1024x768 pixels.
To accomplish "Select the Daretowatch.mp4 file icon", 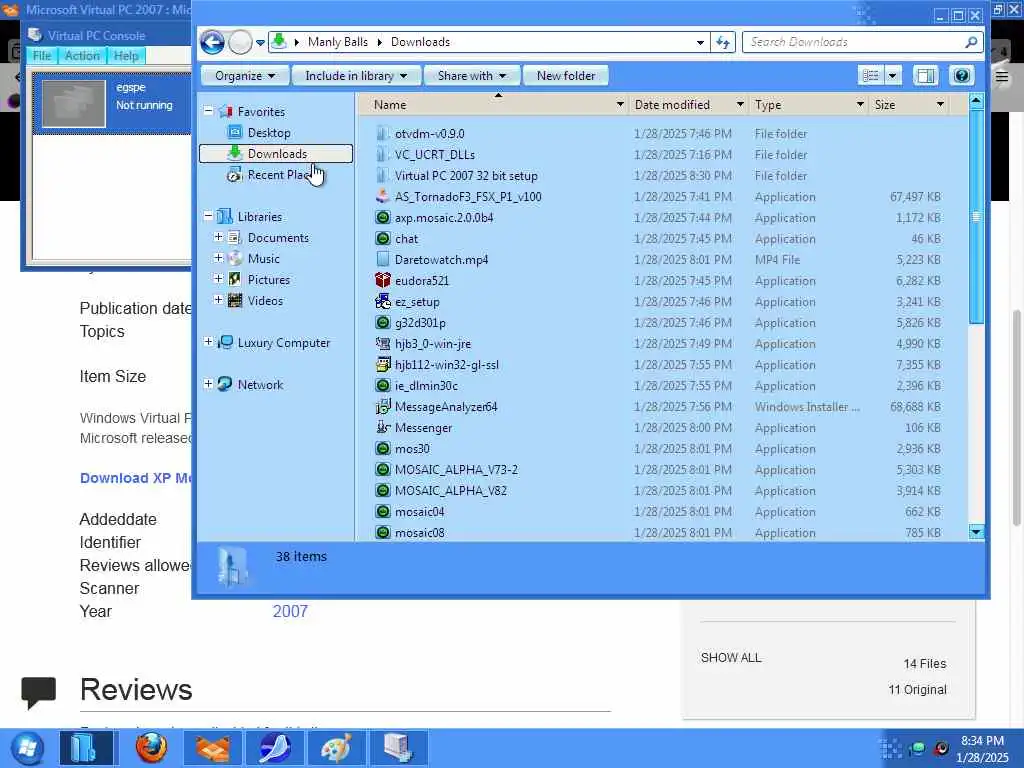I will pyautogui.click(x=383, y=259).
